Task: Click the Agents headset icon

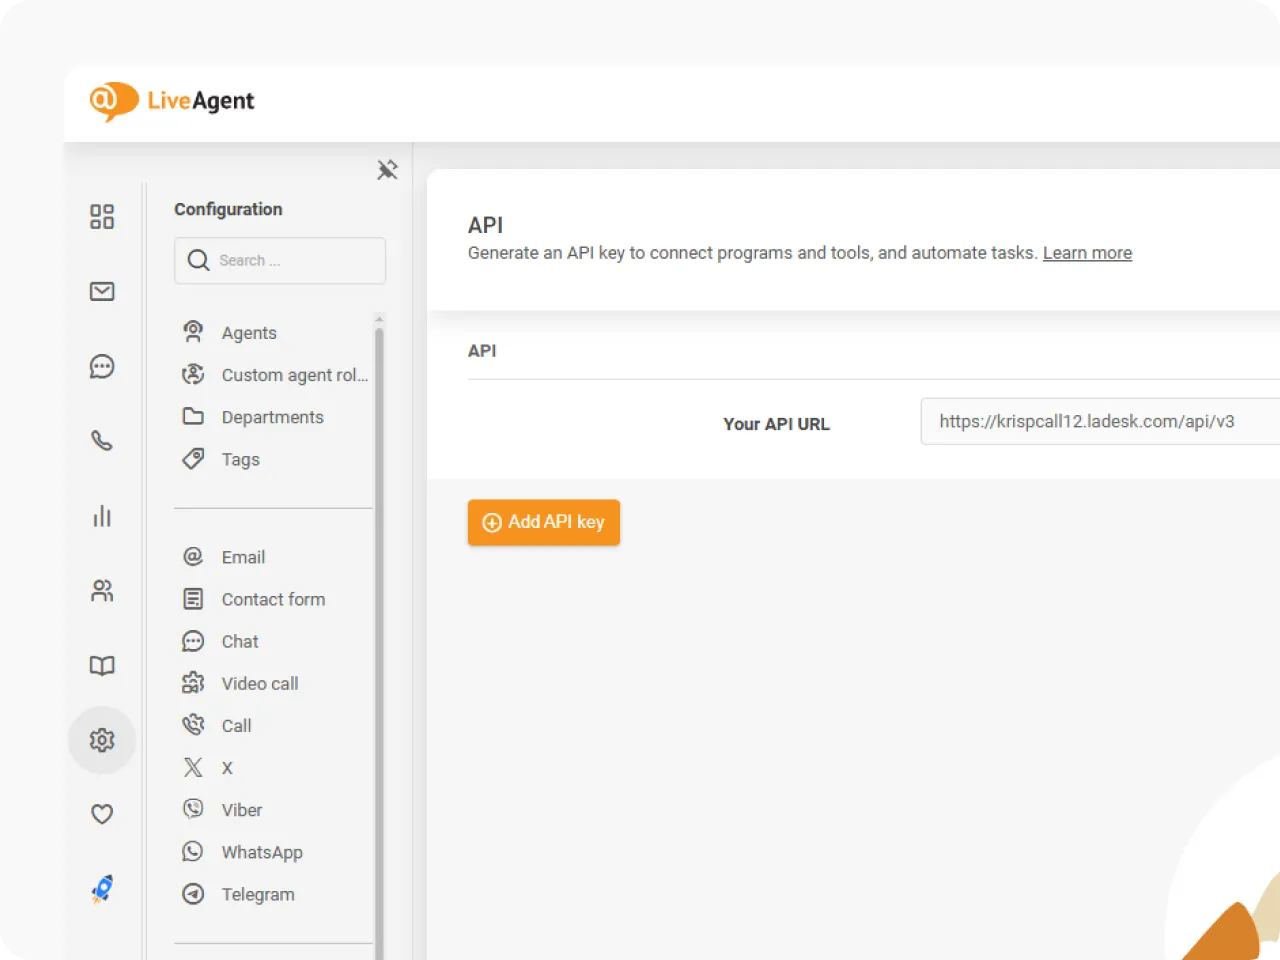Action: pos(193,332)
